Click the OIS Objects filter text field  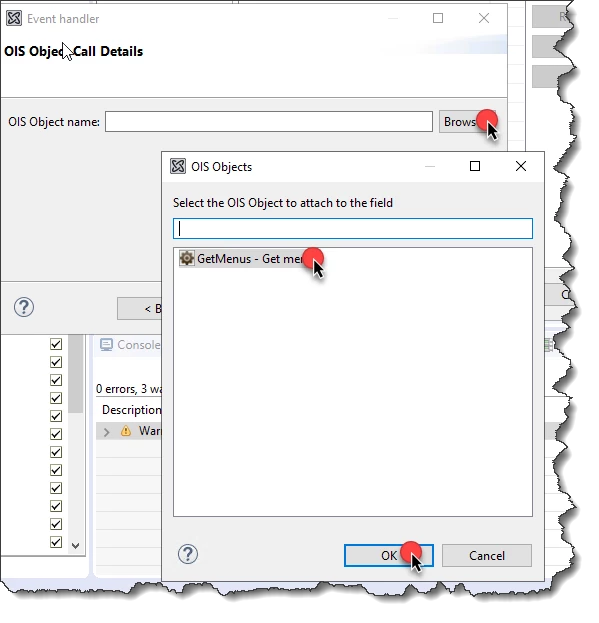(353, 228)
